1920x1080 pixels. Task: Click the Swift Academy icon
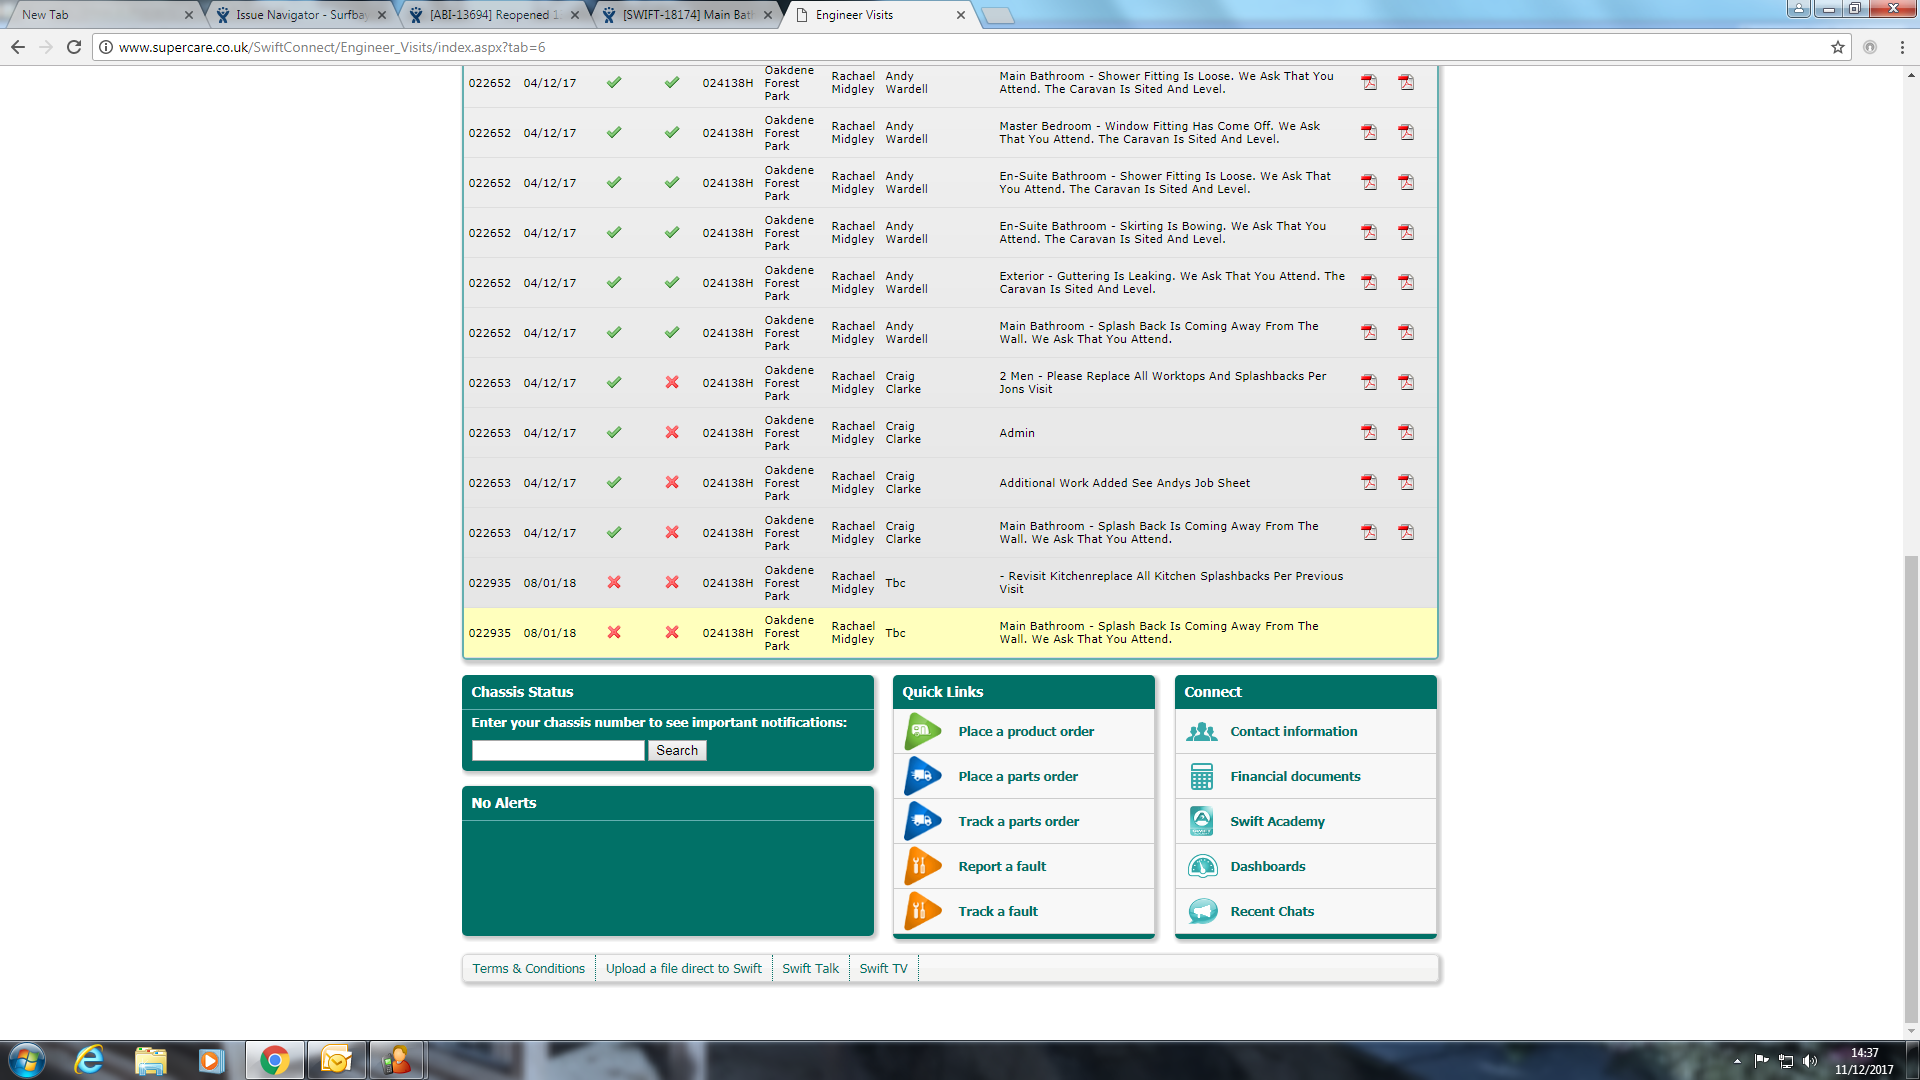[x=1202, y=822]
